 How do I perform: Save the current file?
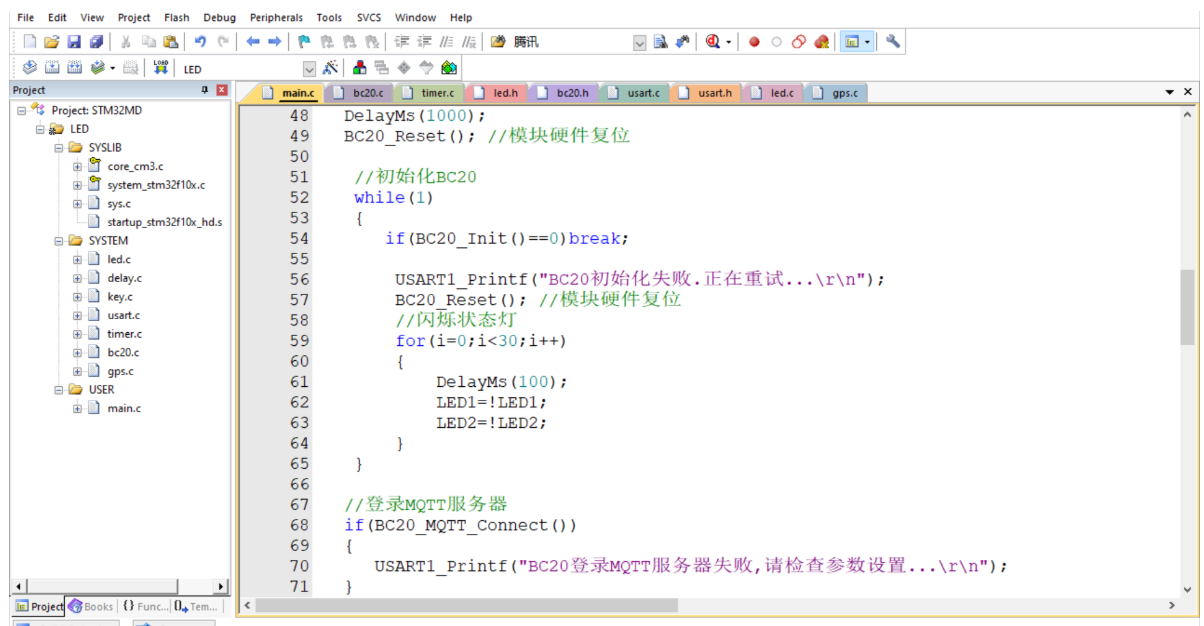(74, 42)
